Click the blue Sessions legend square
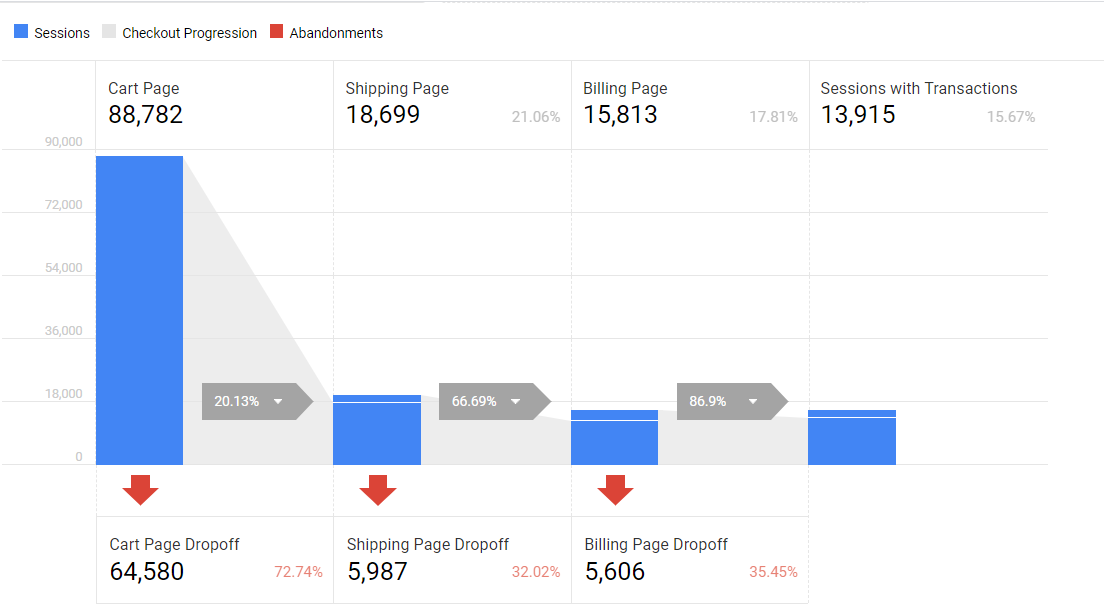This screenshot has height=607, width=1104. (21, 32)
